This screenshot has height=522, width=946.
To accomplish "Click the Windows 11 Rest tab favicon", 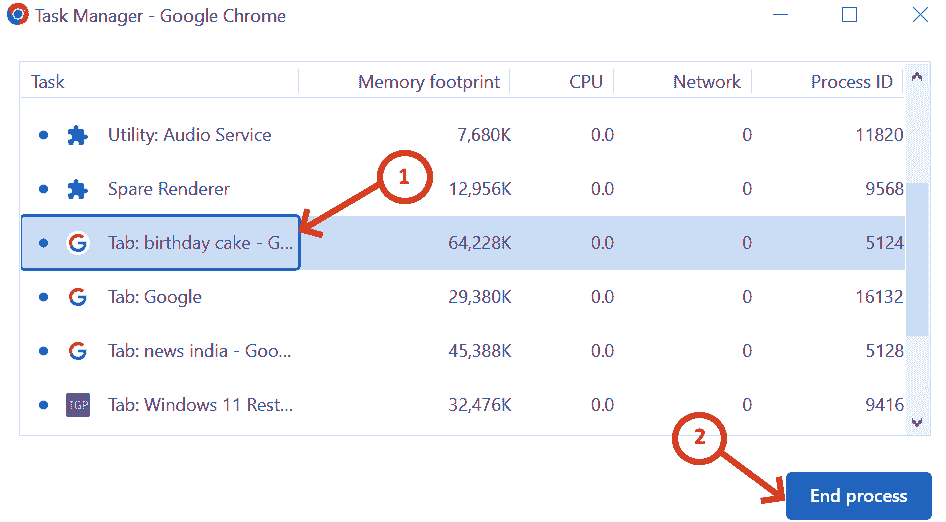I will [77, 405].
